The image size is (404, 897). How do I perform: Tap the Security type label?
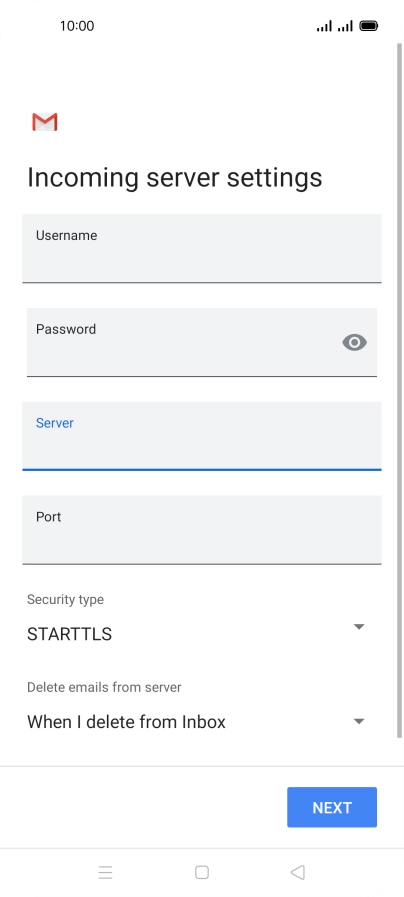(65, 600)
